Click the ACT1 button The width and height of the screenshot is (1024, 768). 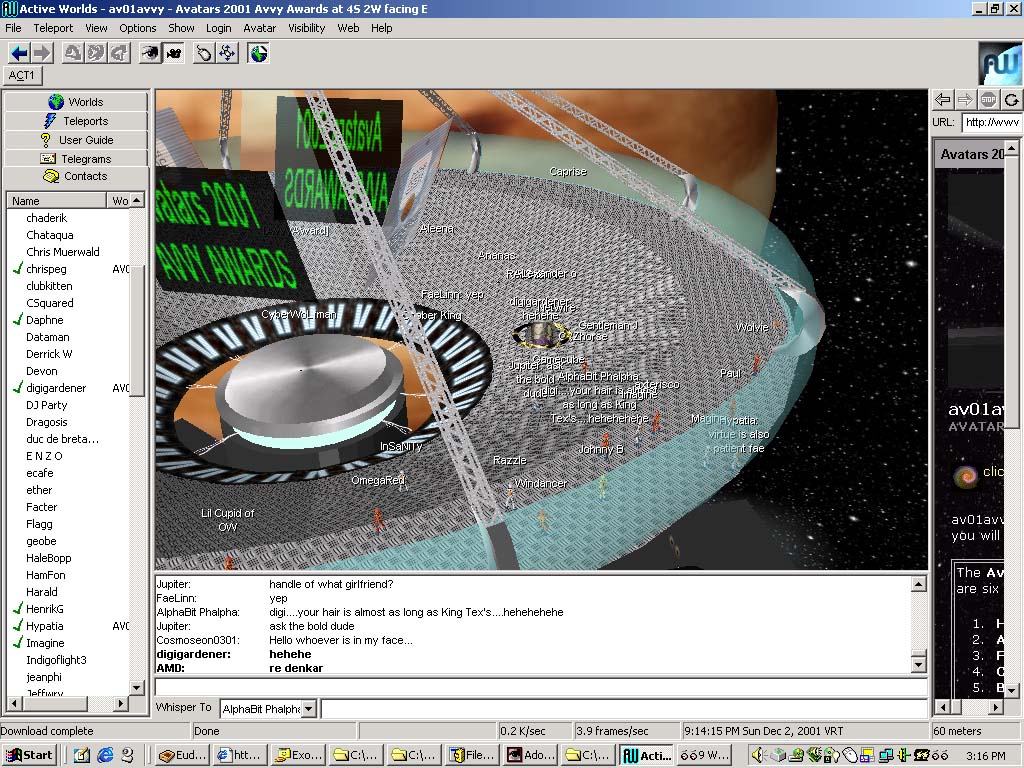click(22, 76)
